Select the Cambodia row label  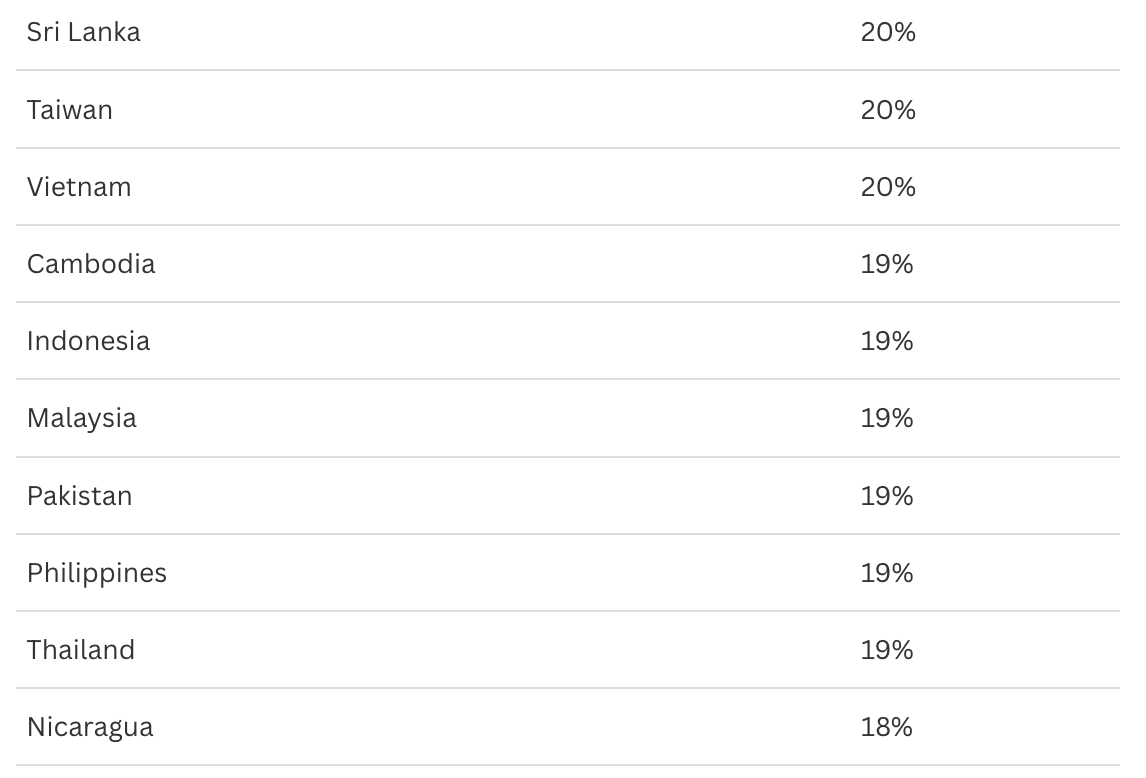tap(91, 264)
